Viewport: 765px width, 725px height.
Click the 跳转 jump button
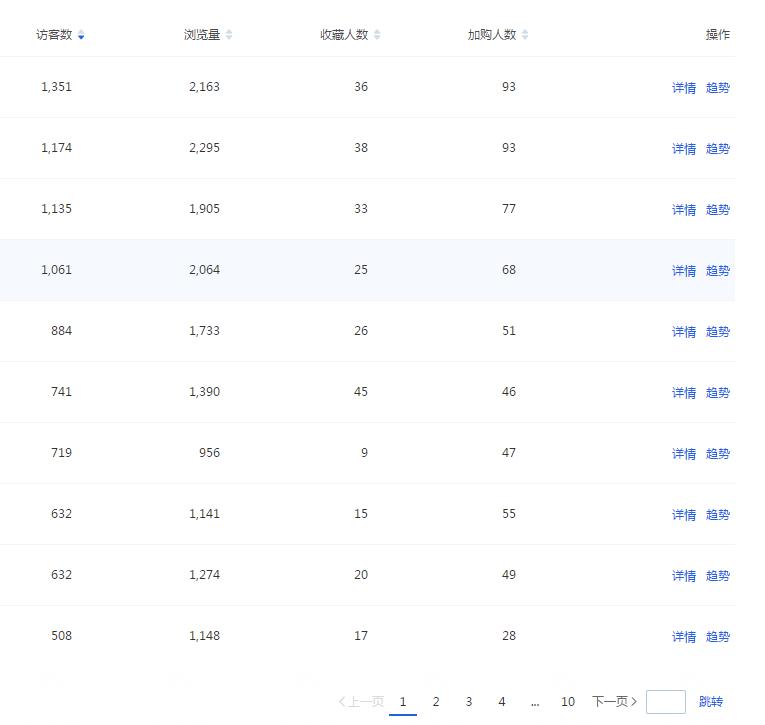(x=711, y=702)
